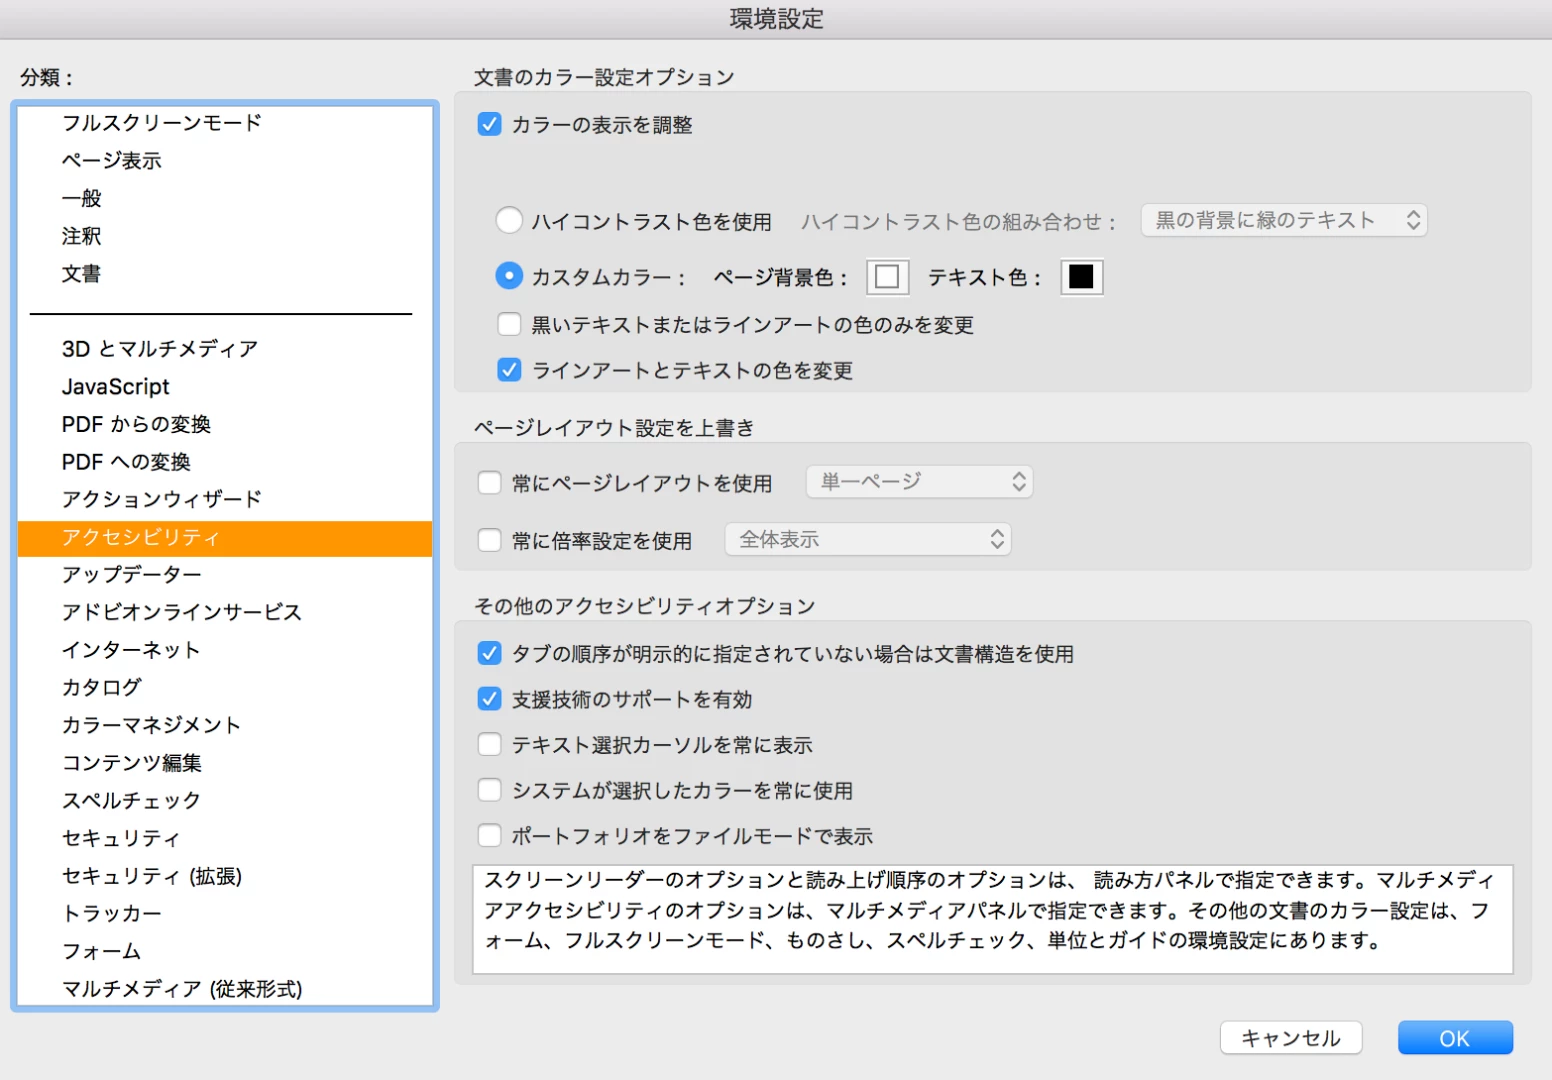Click the キャンセル button
Viewport: 1552px width, 1080px height.
(1291, 1038)
